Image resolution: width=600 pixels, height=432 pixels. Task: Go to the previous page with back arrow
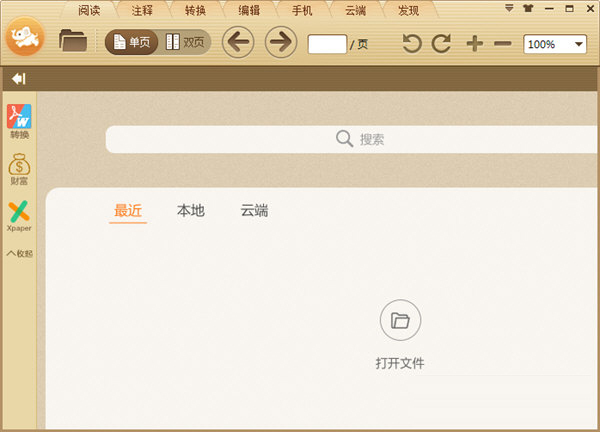coord(237,43)
